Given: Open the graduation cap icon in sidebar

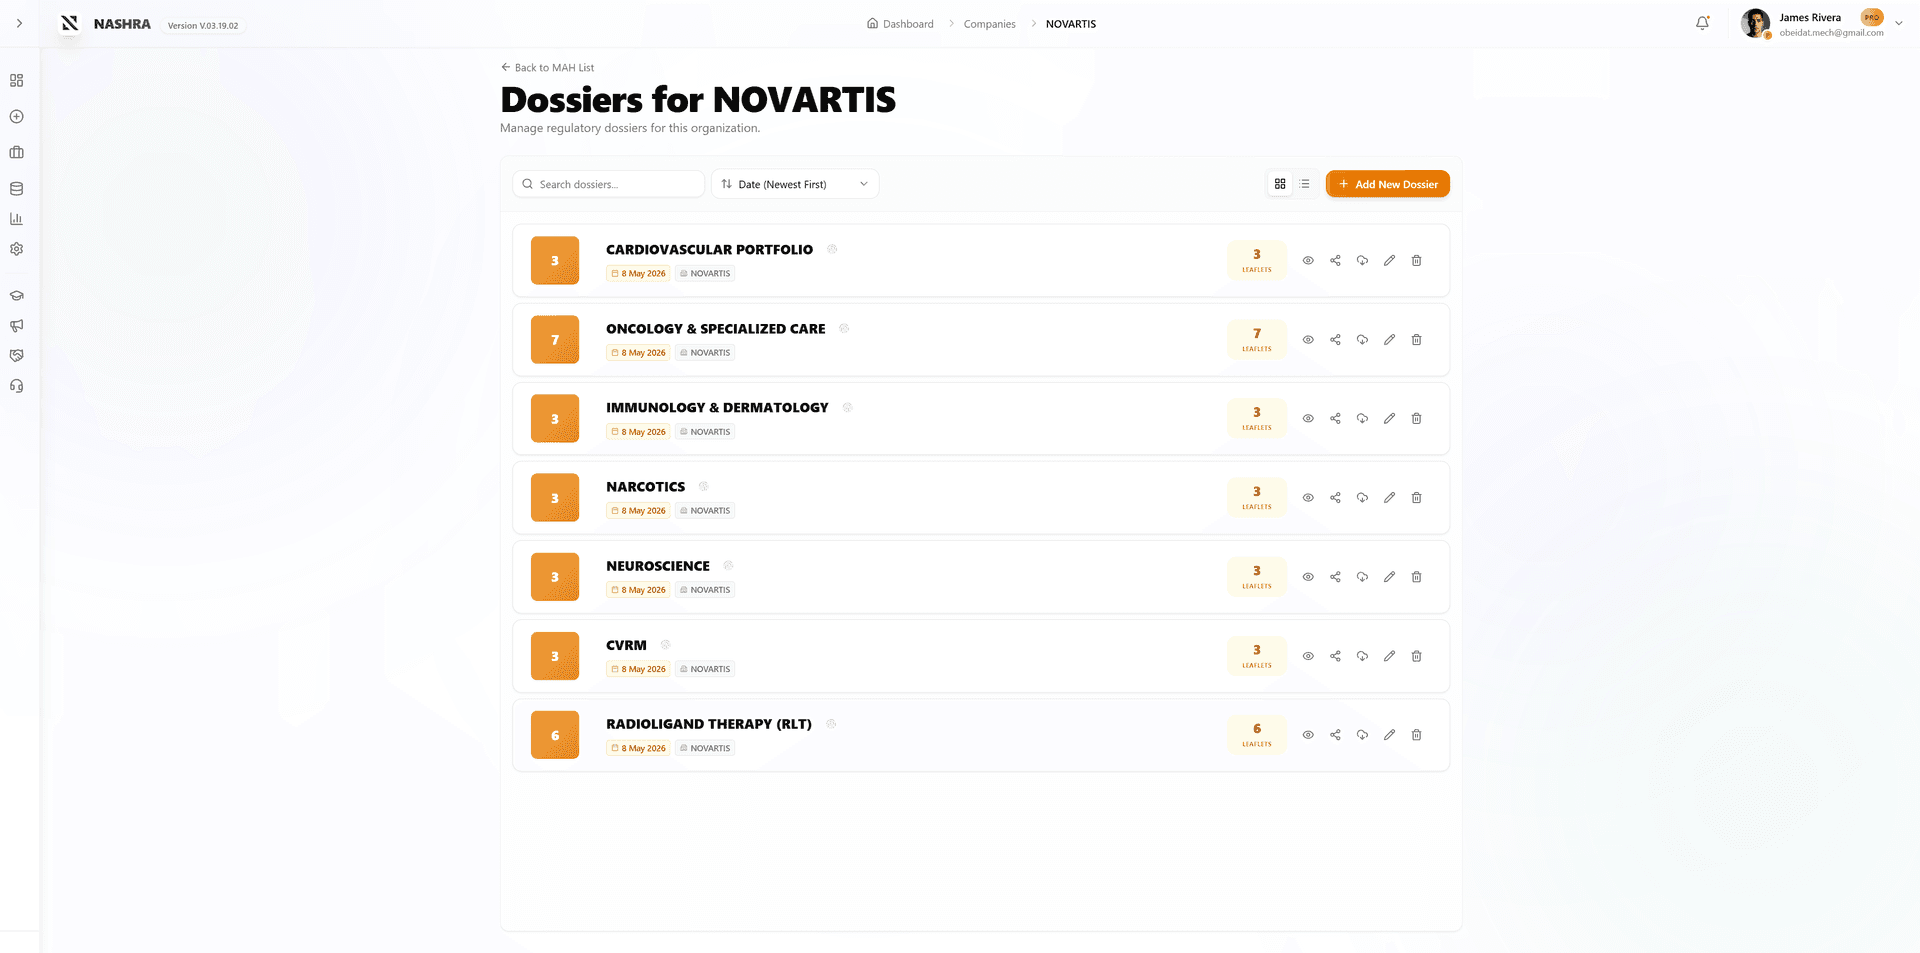Looking at the screenshot, I should [17, 295].
